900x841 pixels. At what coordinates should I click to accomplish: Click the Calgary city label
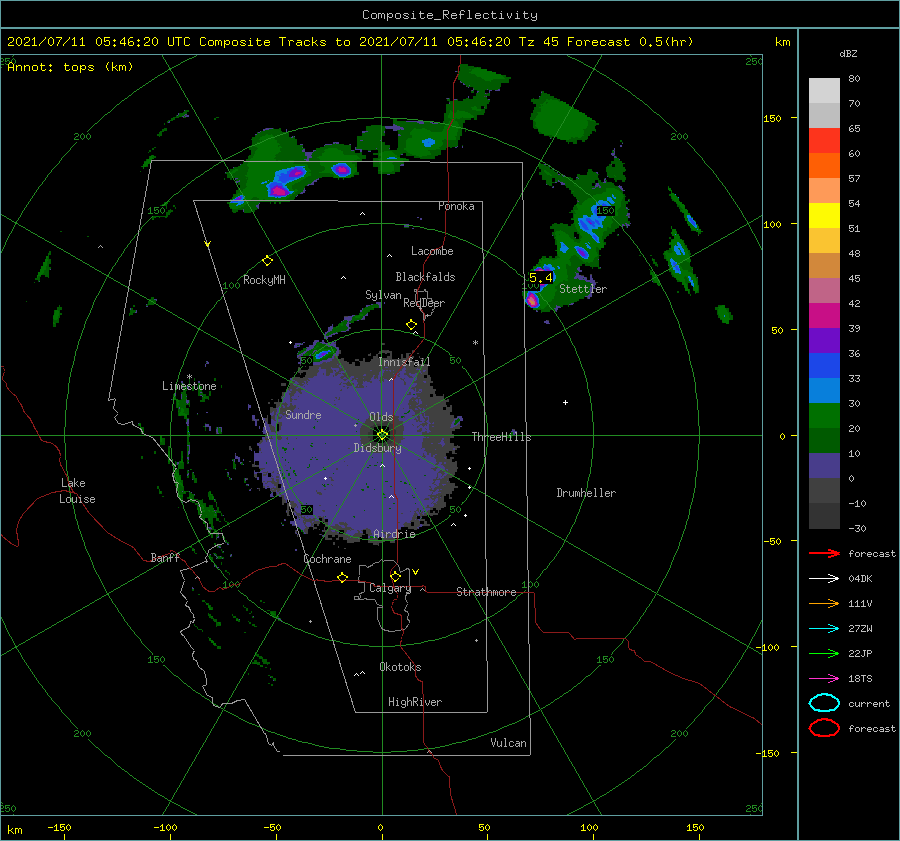tap(390, 588)
